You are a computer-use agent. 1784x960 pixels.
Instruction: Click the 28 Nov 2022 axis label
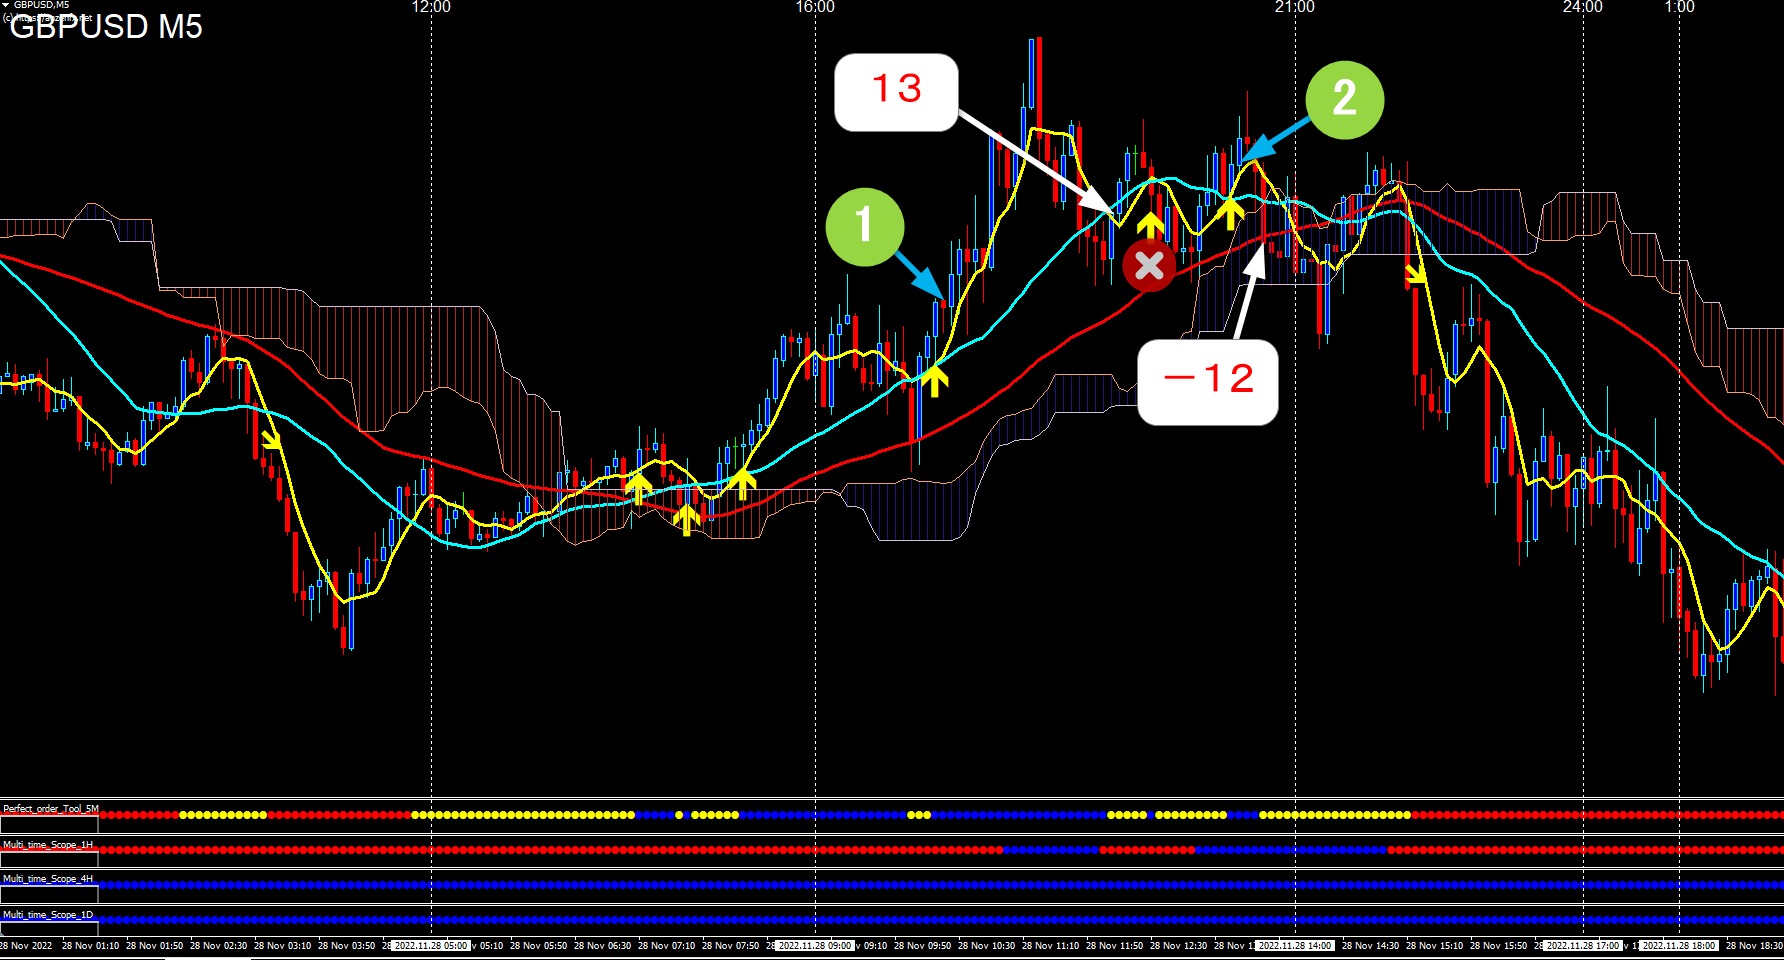pos(27,945)
